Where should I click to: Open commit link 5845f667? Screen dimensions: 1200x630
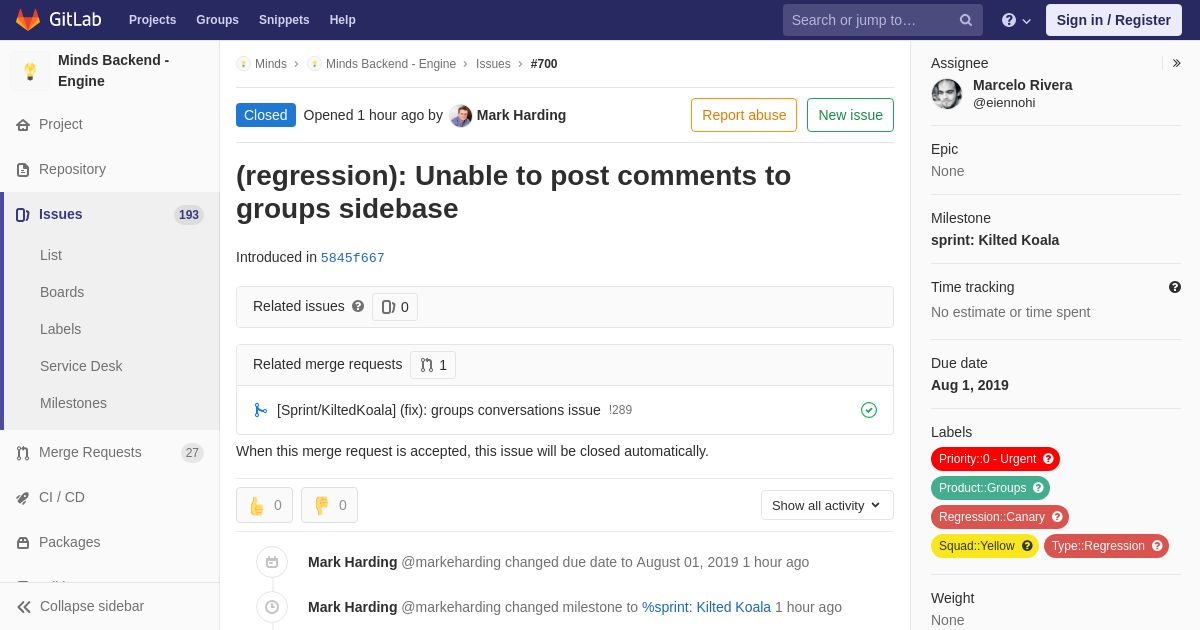(x=353, y=258)
